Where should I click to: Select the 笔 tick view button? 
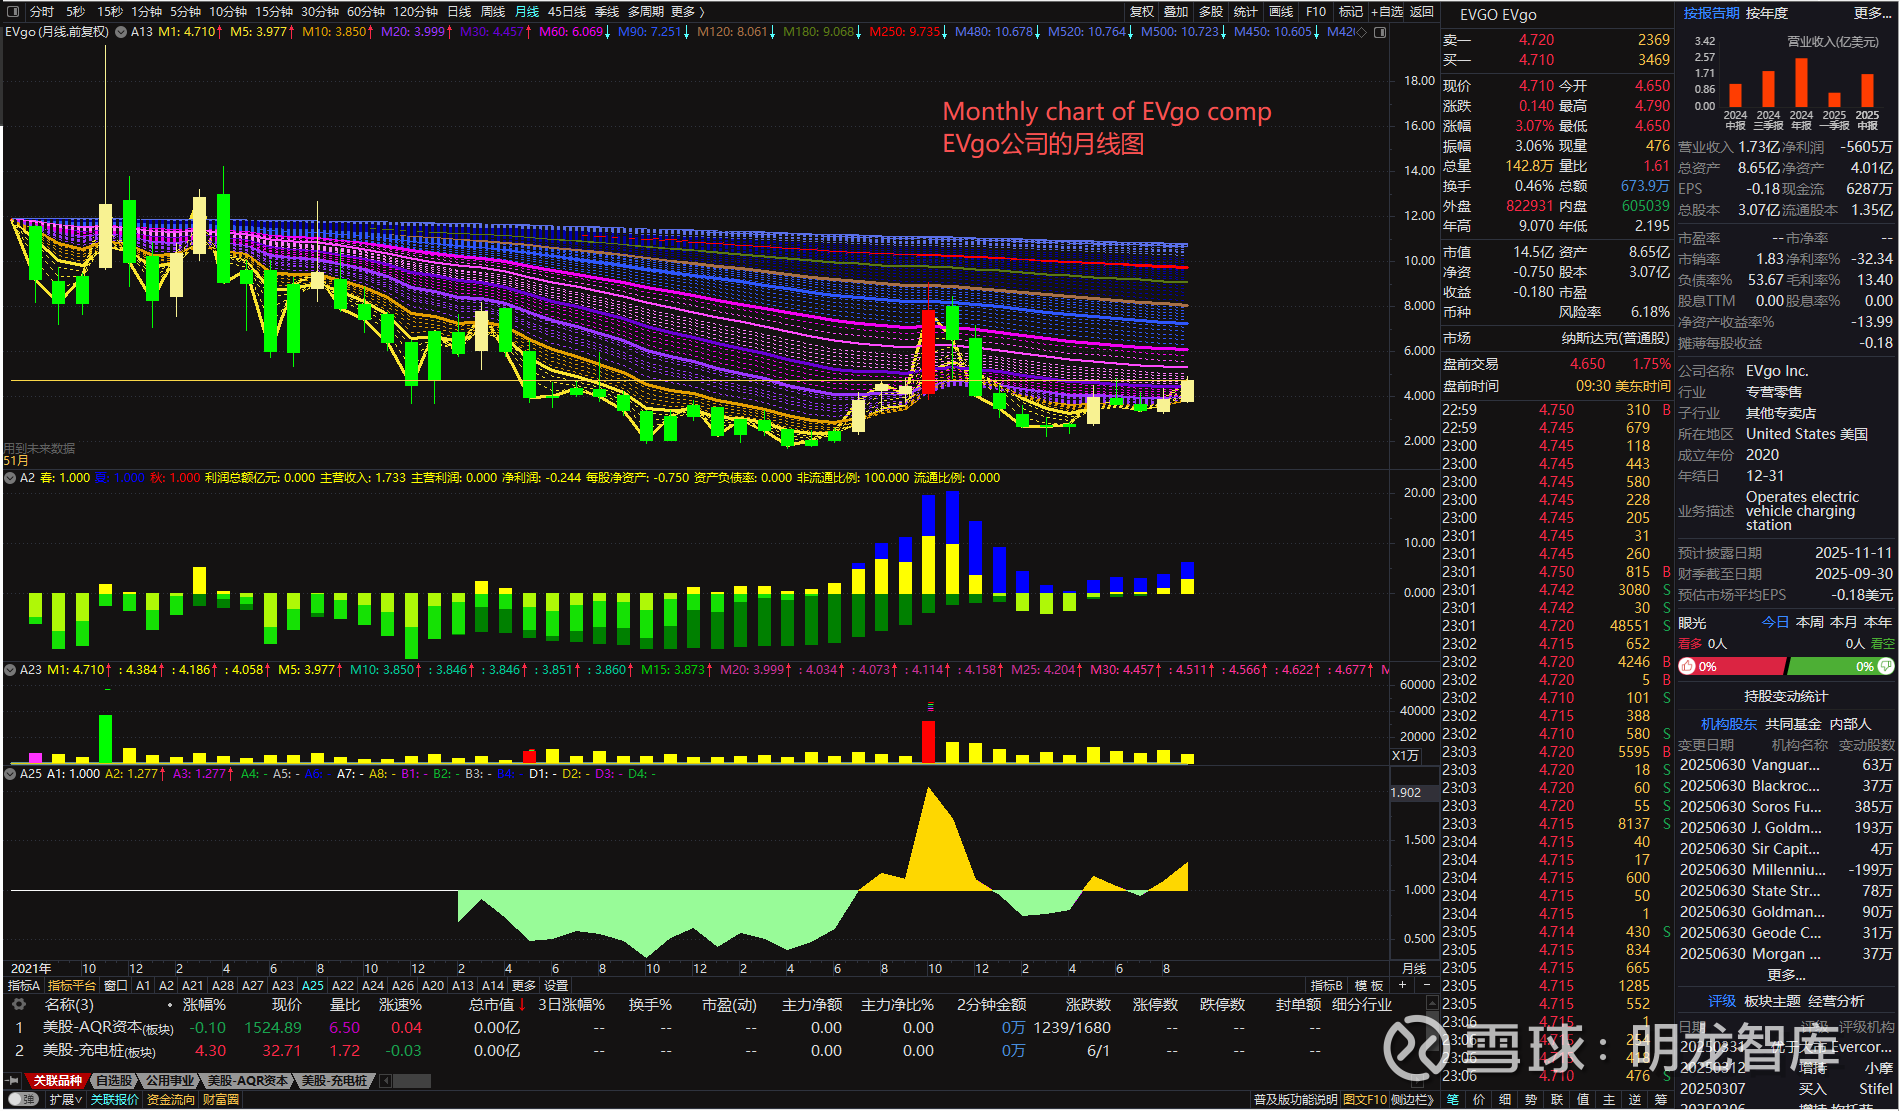pos(1453,1100)
